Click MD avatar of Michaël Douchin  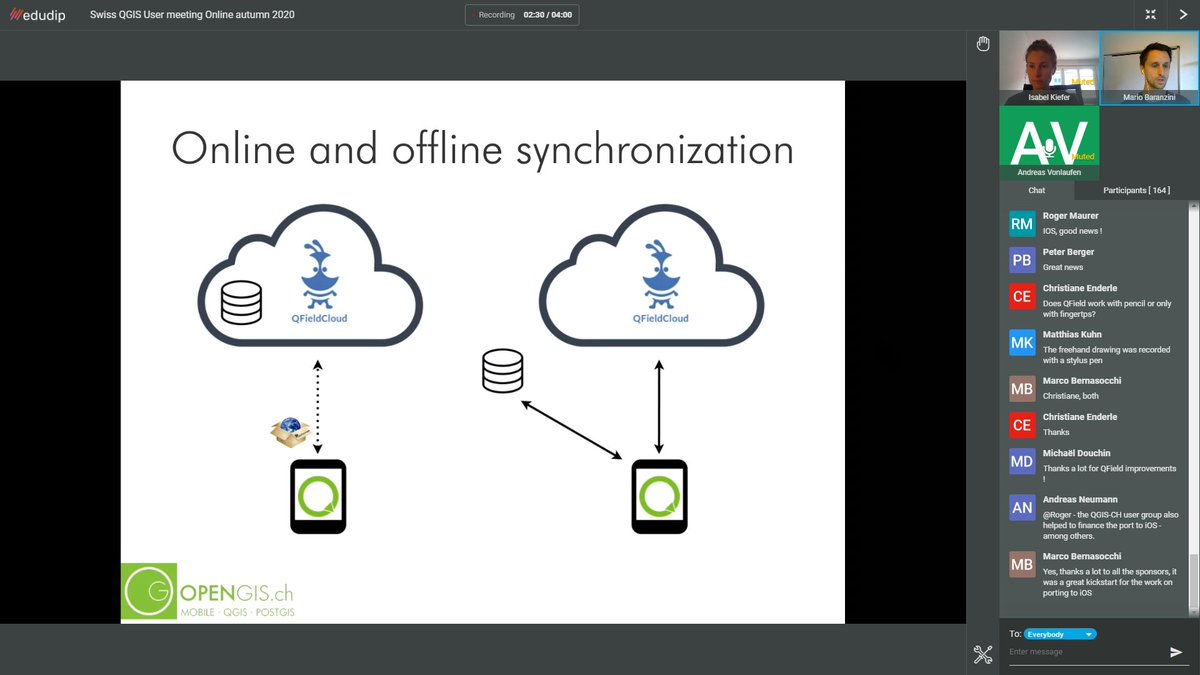(x=1022, y=461)
